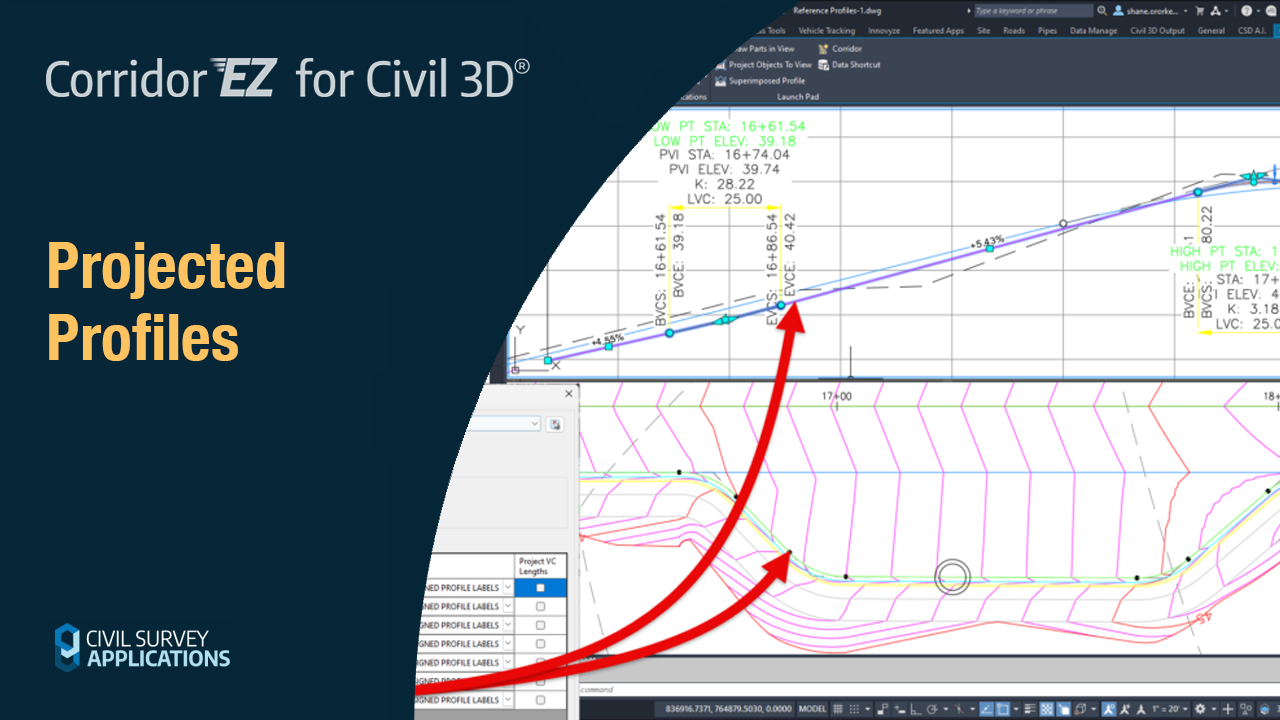Screen dimensions: 1280x720
Task: Toggle Isometric Drafting status icon
Action: (x=958, y=709)
